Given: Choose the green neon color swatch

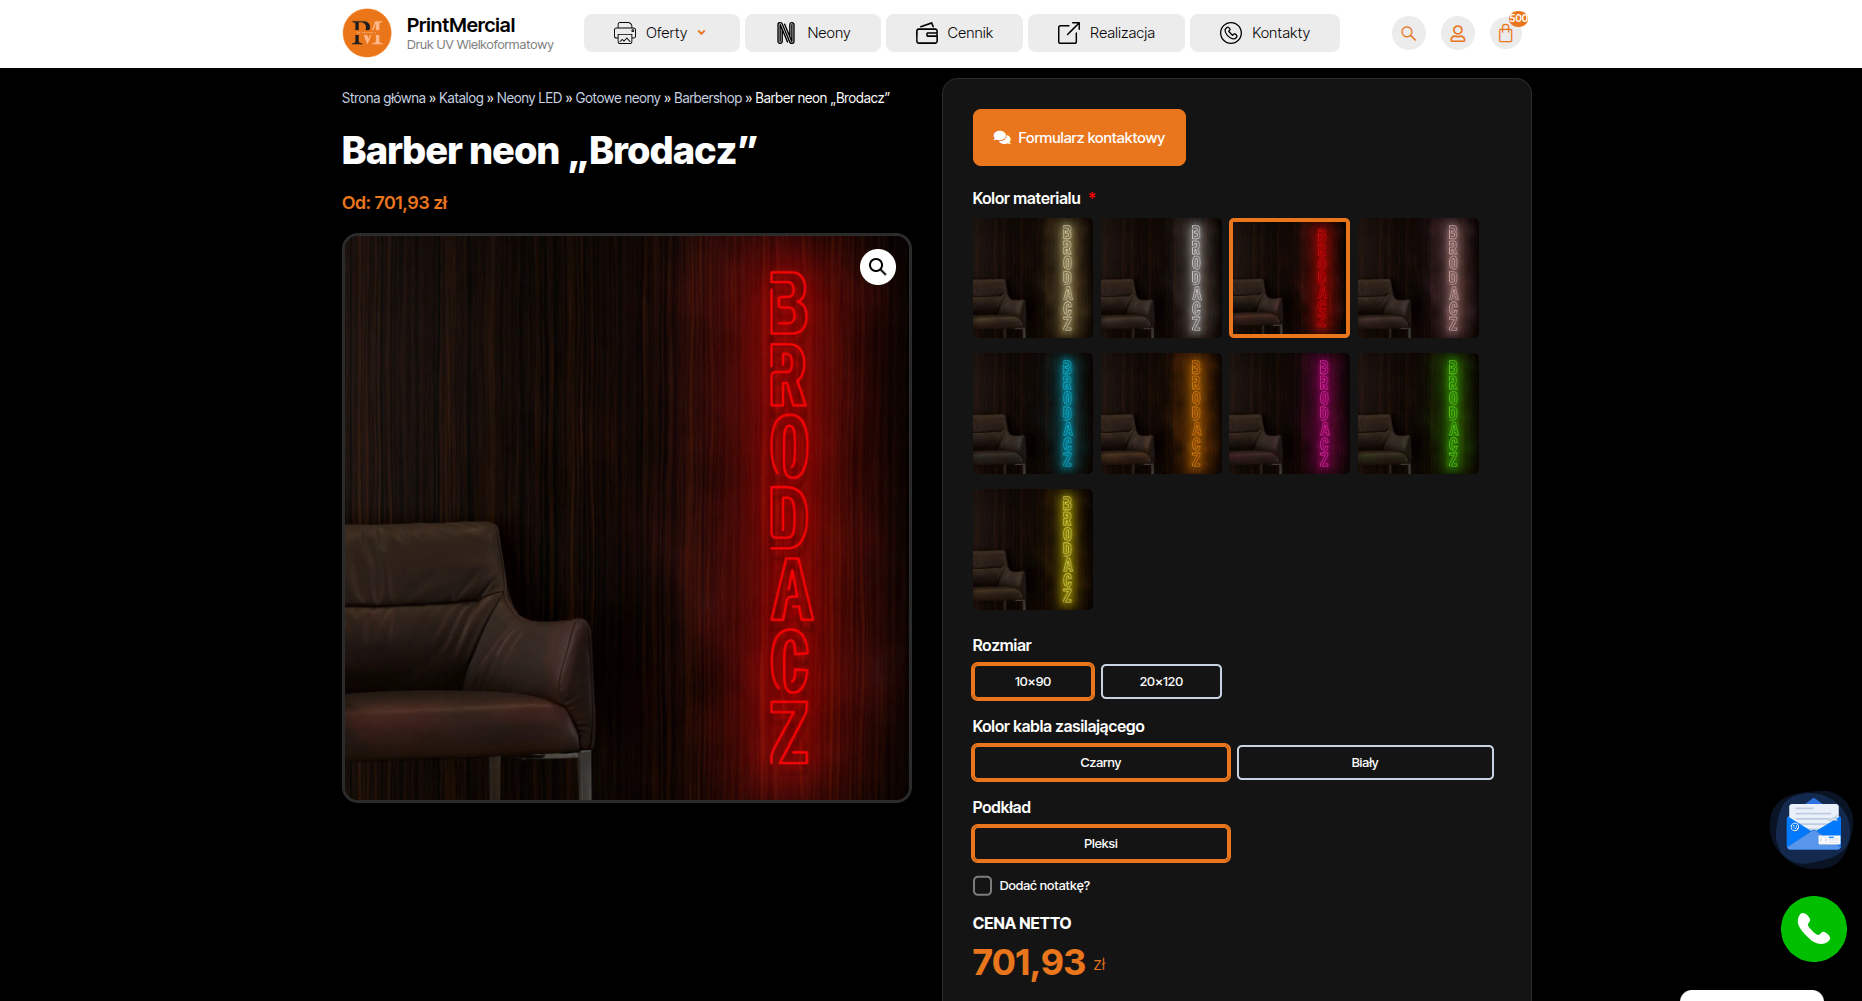Looking at the screenshot, I should tap(1417, 413).
